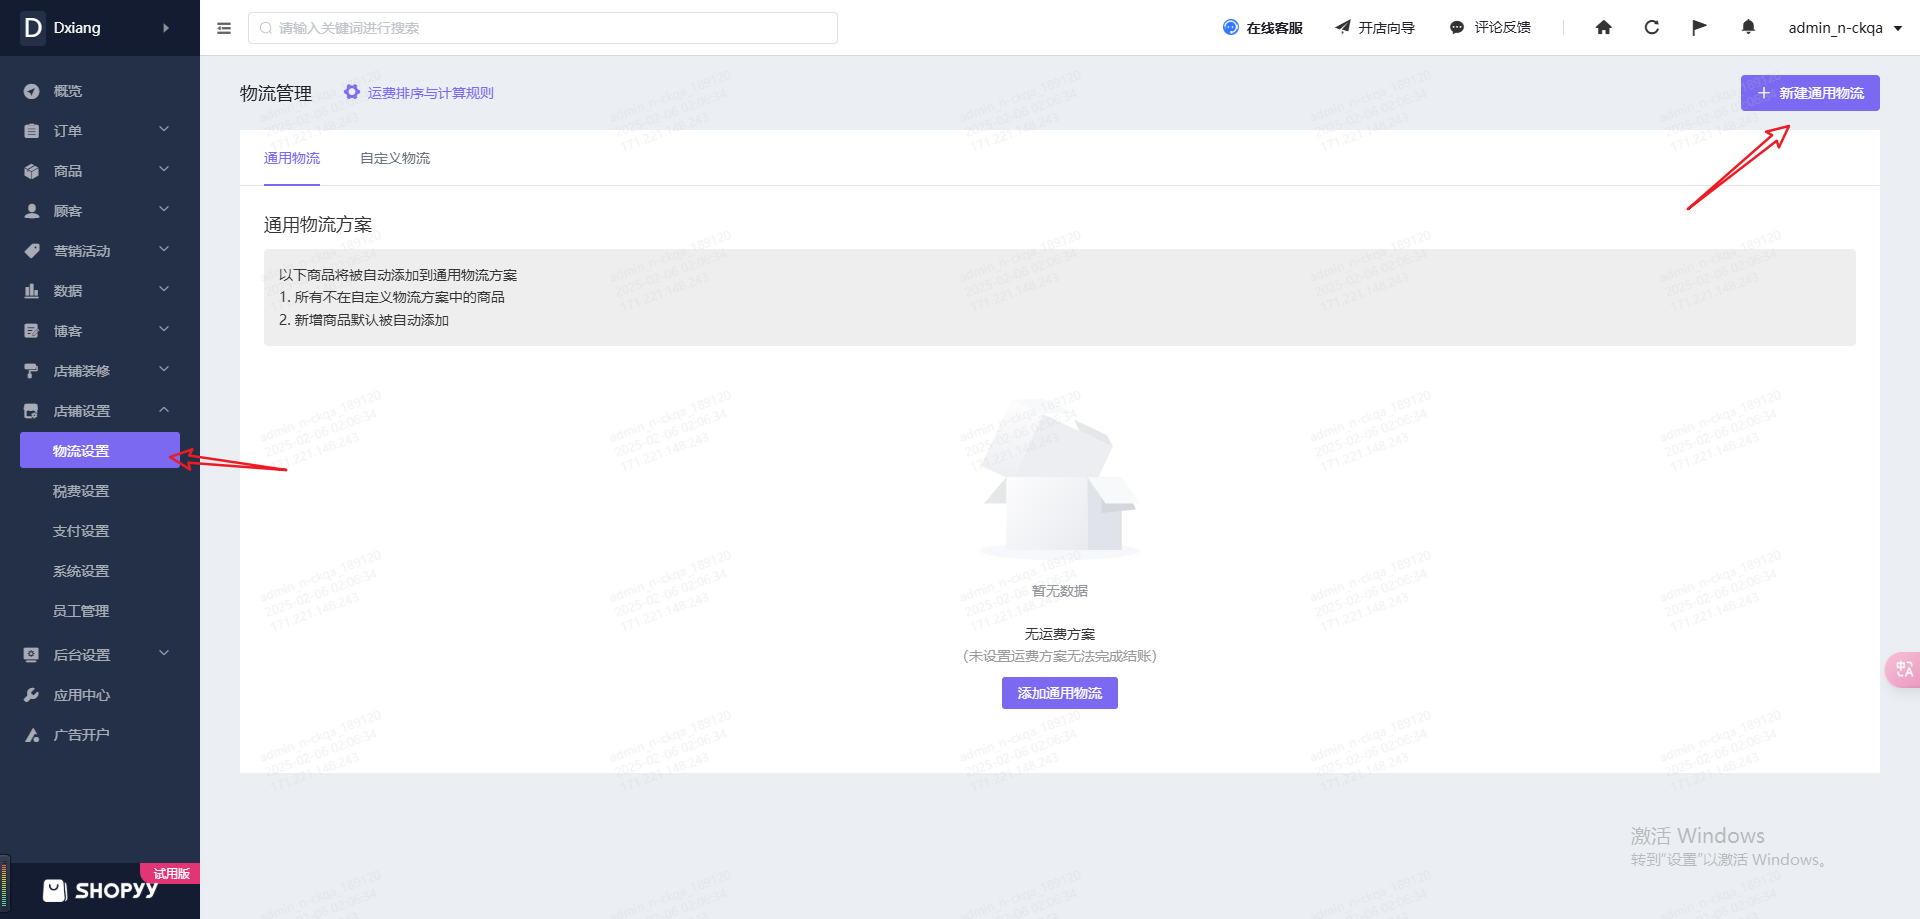The image size is (1920, 919).
Task: Click 新建通用物流 button
Action: point(1810,93)
